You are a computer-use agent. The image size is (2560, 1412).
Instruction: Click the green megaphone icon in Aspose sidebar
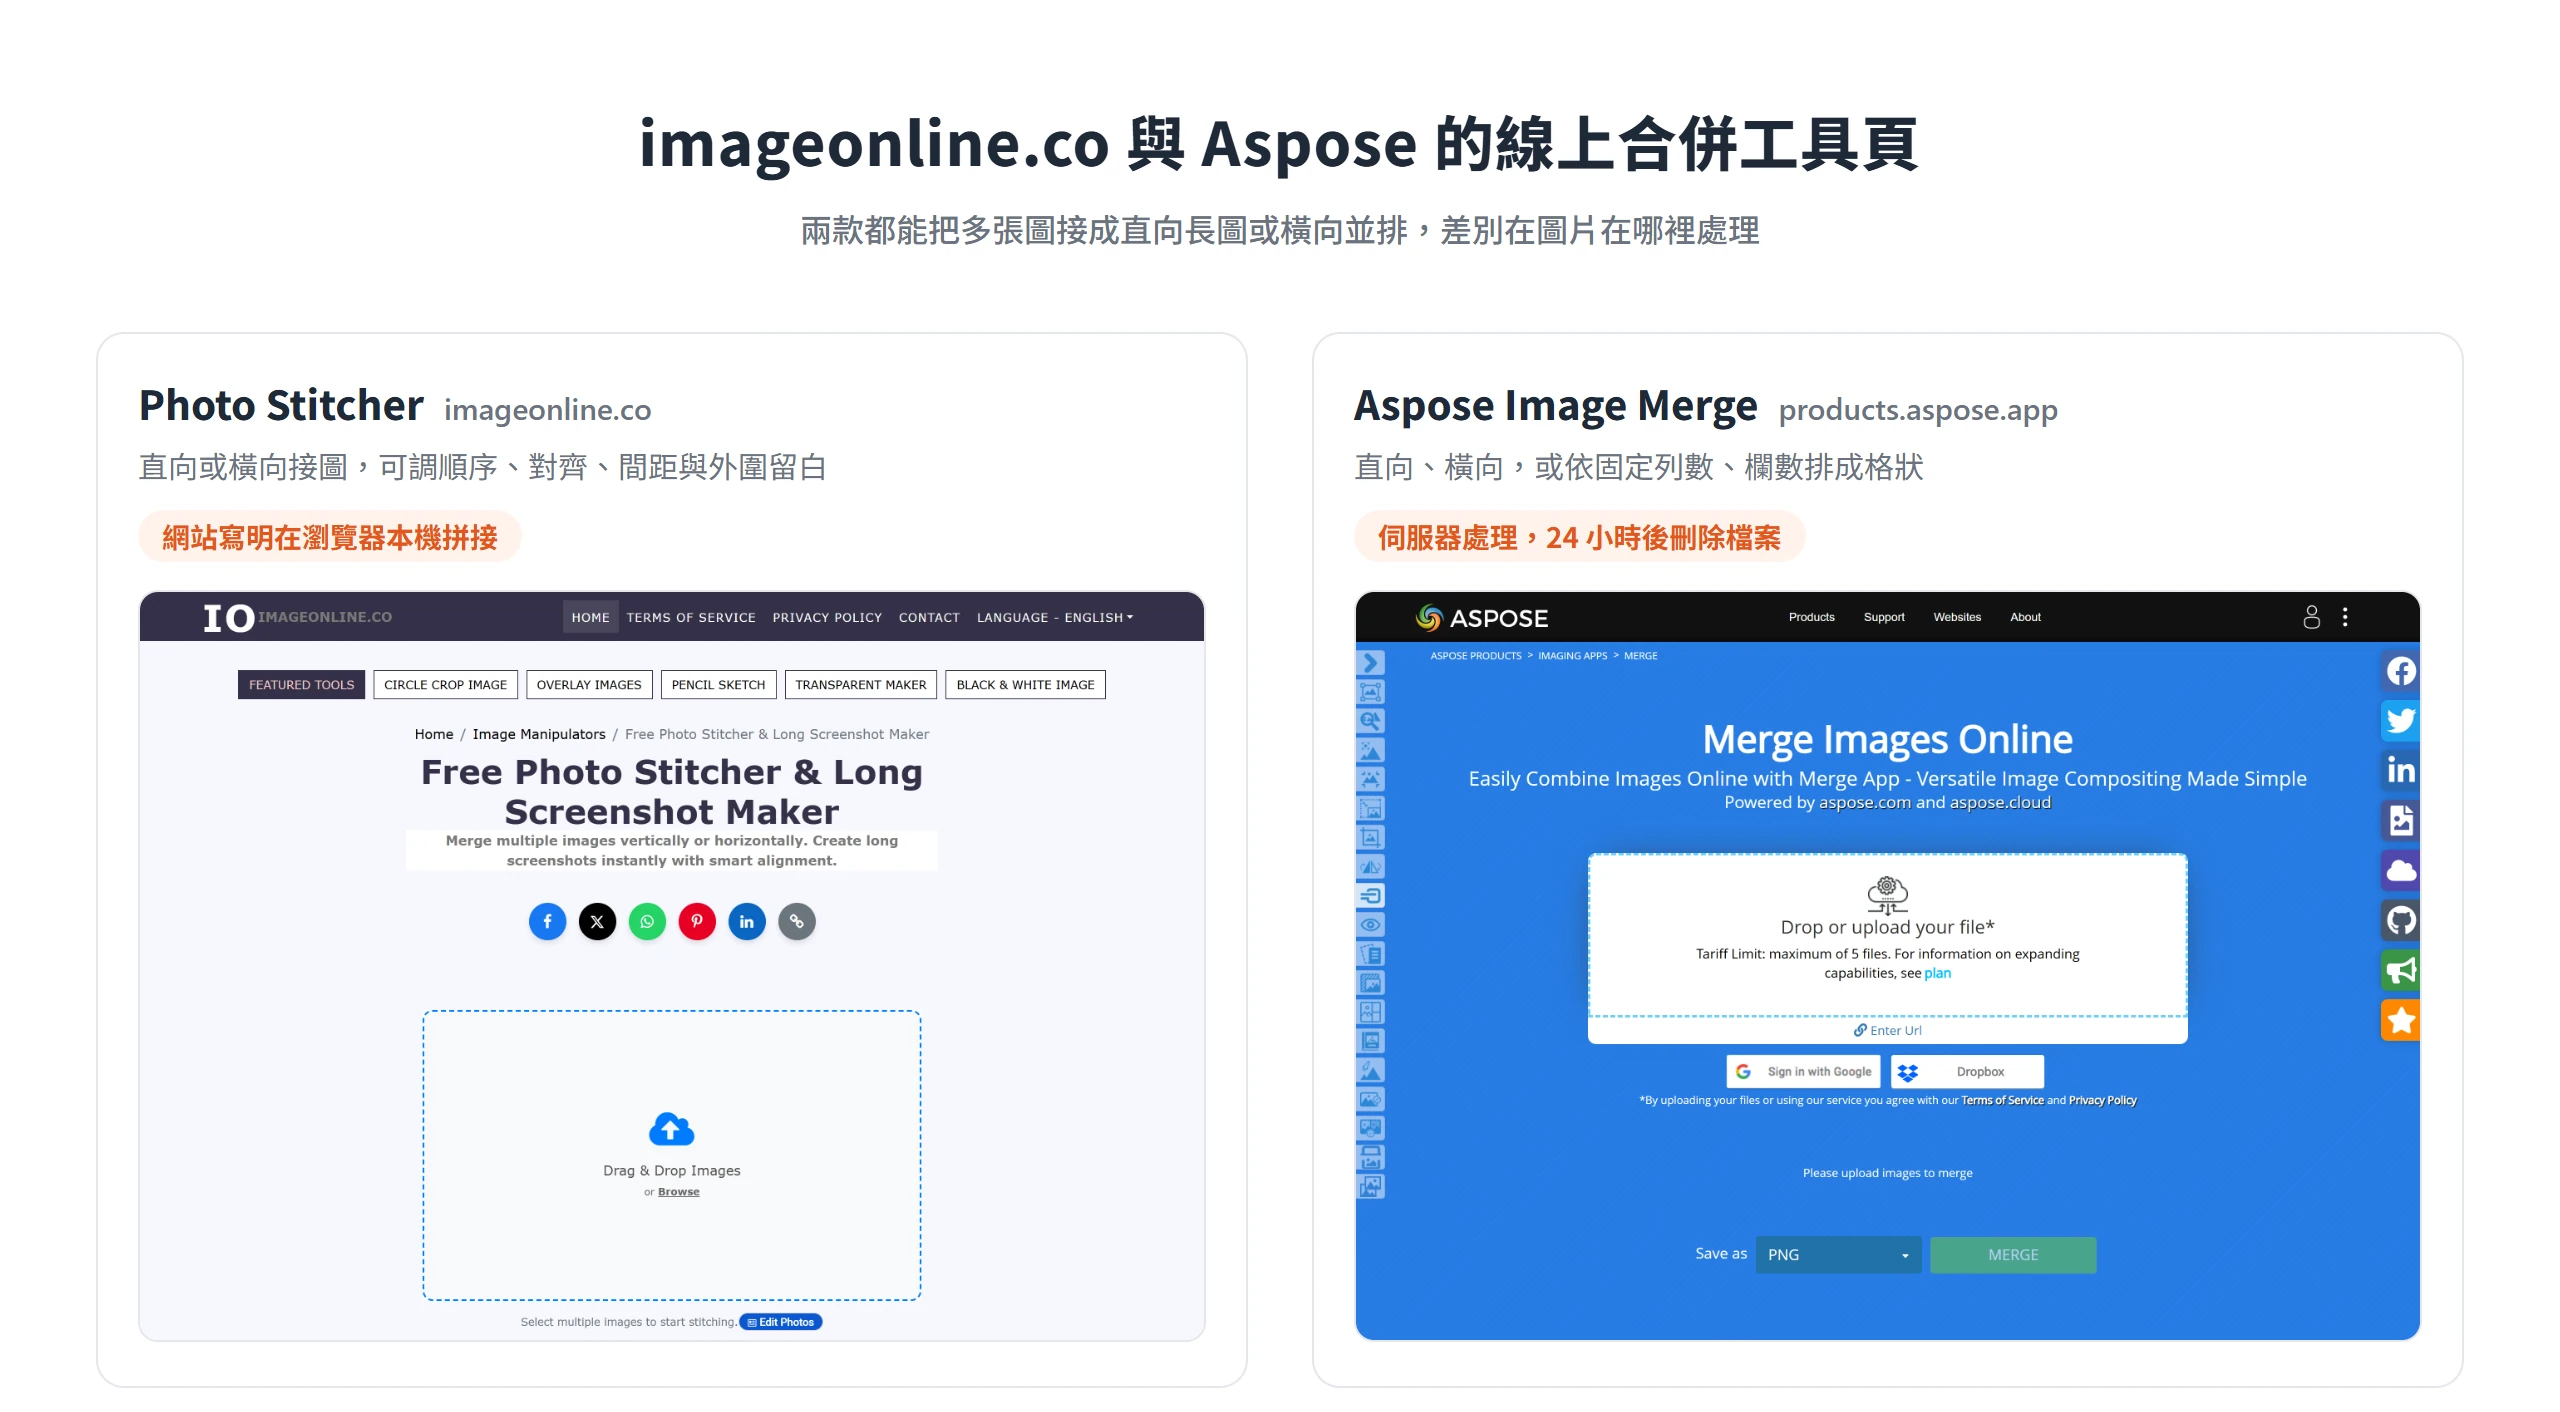(x=2400, y=970)
